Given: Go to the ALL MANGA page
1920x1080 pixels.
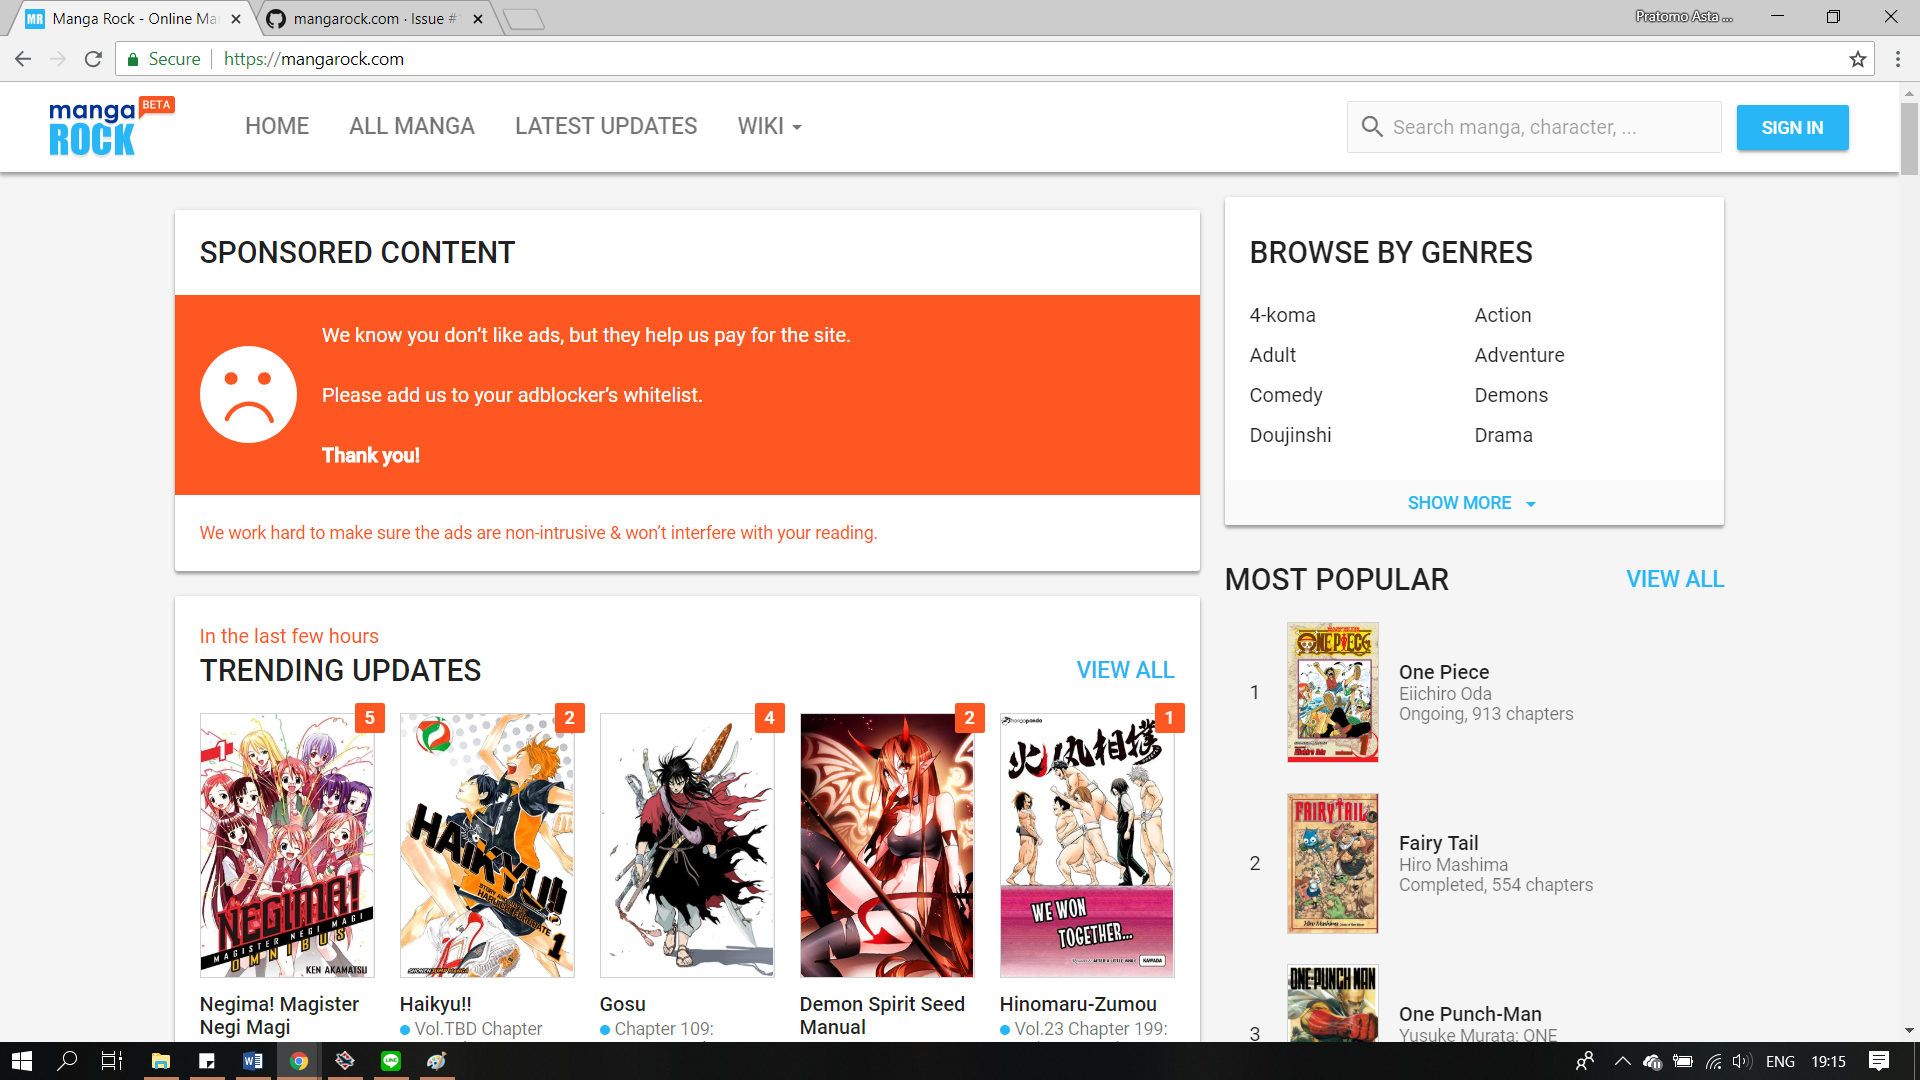Looking at the screenshot, I should tap(411, 126).
